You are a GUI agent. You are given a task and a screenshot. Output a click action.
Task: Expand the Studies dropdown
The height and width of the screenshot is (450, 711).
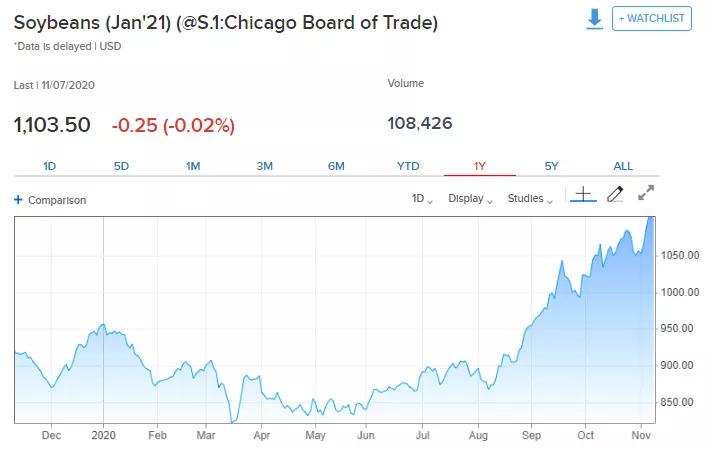click(x=530, y=199)
